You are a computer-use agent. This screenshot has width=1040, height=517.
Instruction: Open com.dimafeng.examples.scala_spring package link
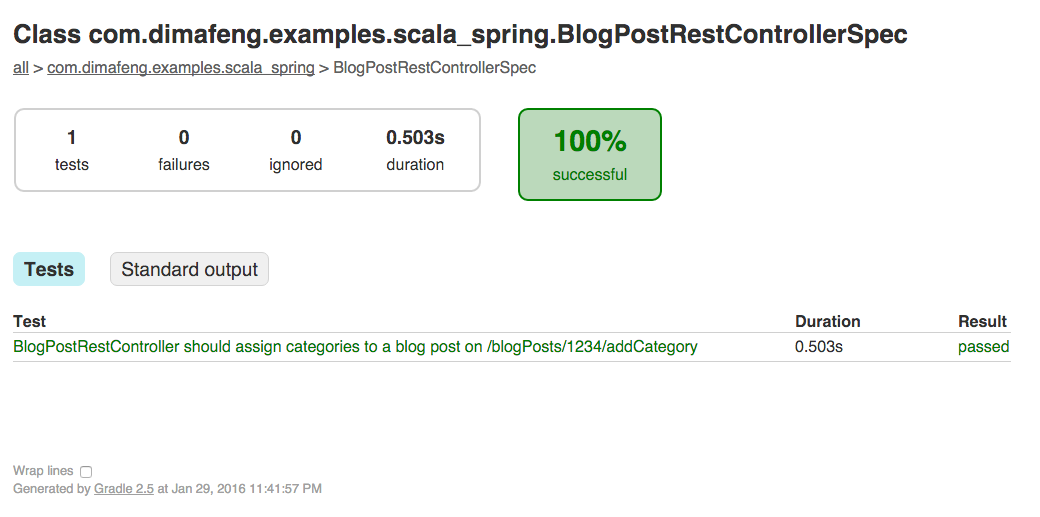(180, 68)
